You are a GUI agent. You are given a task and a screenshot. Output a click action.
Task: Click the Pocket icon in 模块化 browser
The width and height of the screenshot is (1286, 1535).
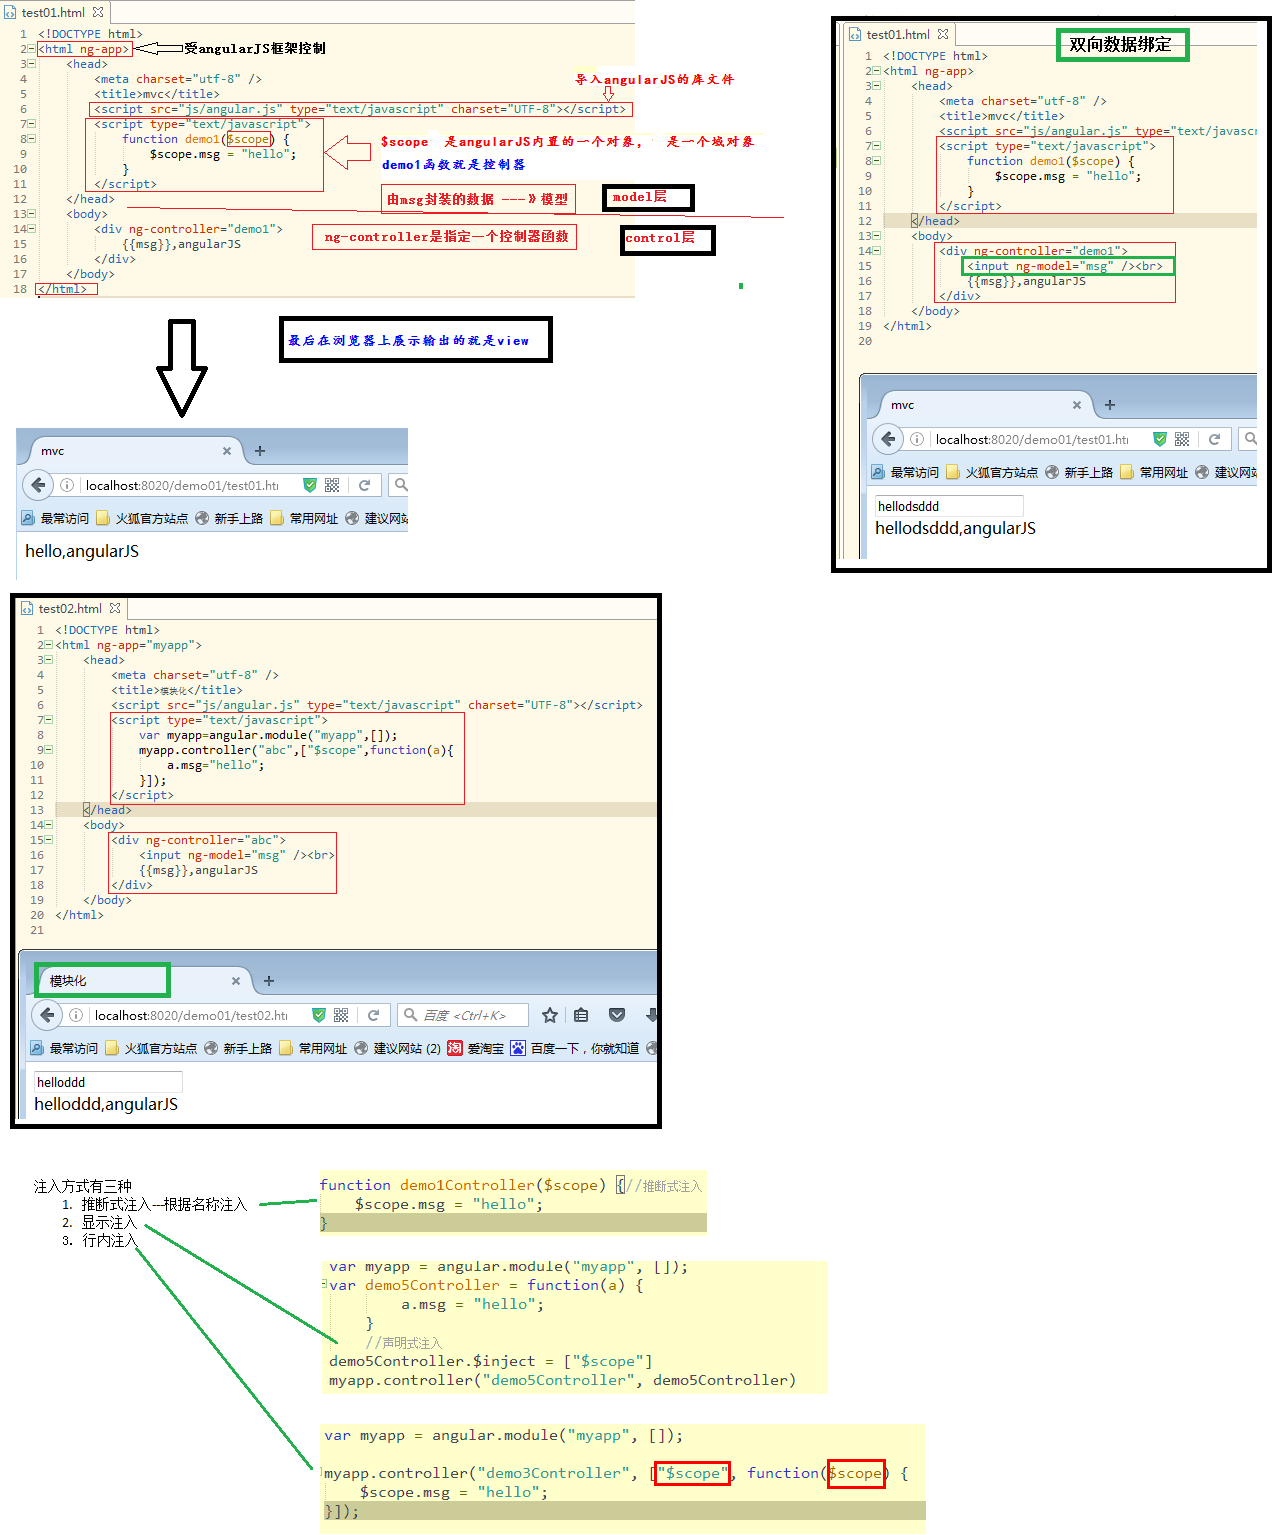[x=617, y=1015]
